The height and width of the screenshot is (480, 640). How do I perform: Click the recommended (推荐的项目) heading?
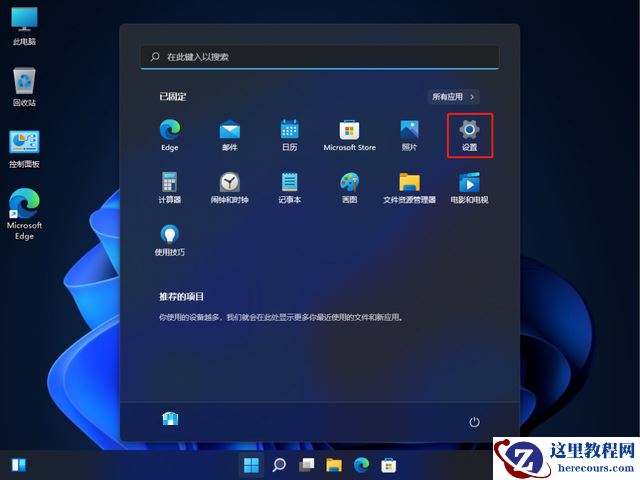(x=182, y=297)
